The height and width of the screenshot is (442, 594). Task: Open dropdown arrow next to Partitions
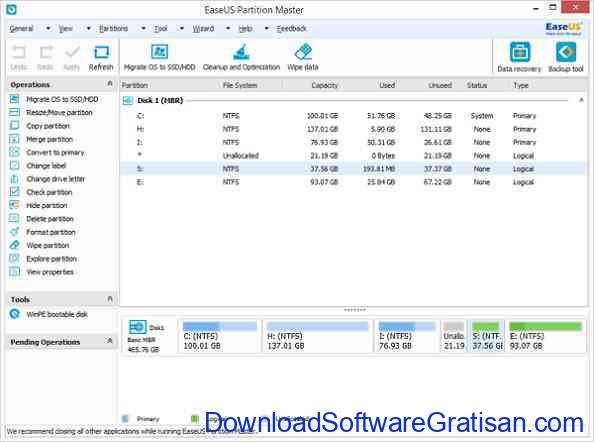(x=143, y=28)
